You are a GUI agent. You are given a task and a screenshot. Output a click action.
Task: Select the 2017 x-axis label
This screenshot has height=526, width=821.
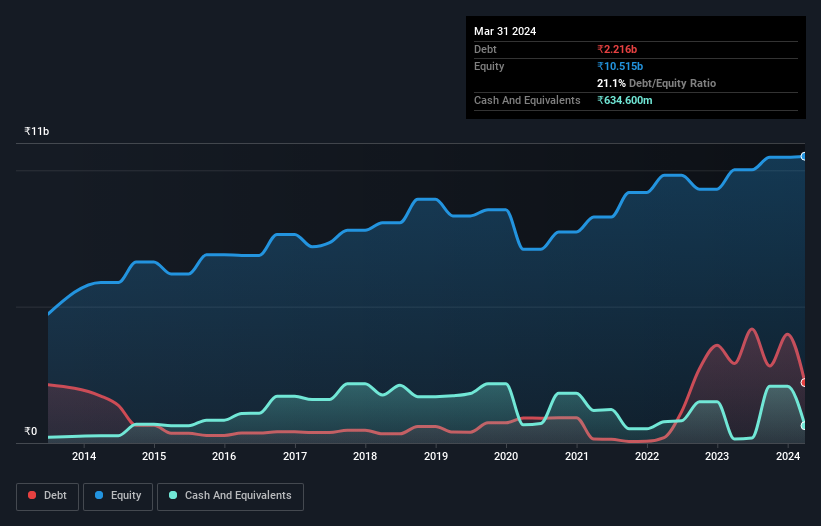pyautogui.click(x=295, y=456)
